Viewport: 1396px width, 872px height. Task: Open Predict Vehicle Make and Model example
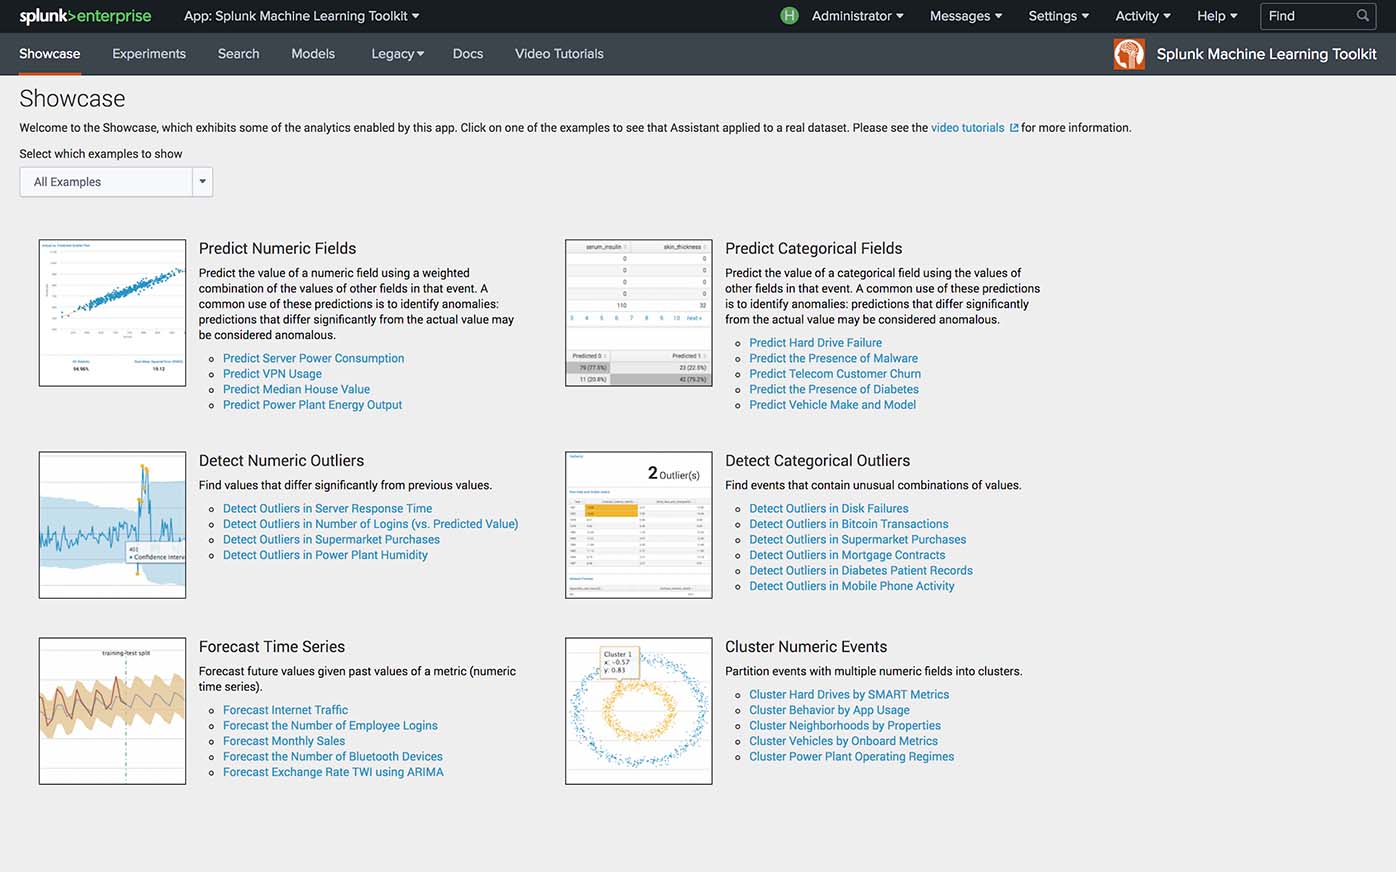(832, 405)
